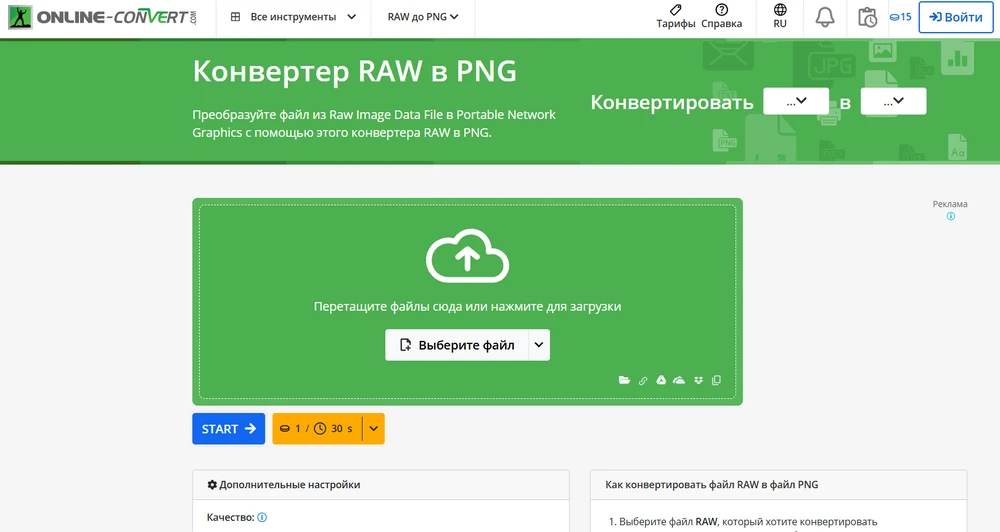Viewport: 1000px width, 532px height.
Task: Open the RAW до PNG menu
Action: (423, 17)
